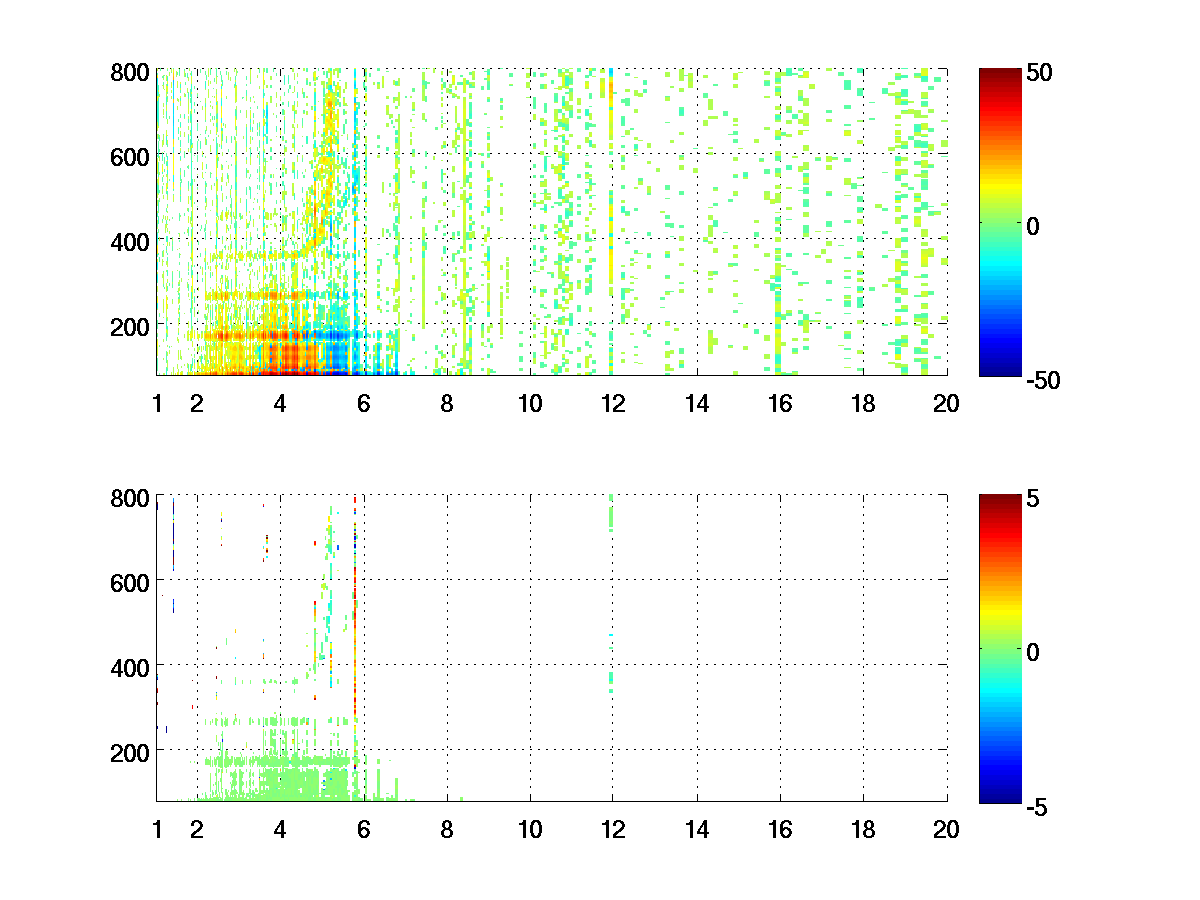Click x-axis tick 2 of the ±50 plot
Screen dimensions: 1200x900
(x=197, y=404)
